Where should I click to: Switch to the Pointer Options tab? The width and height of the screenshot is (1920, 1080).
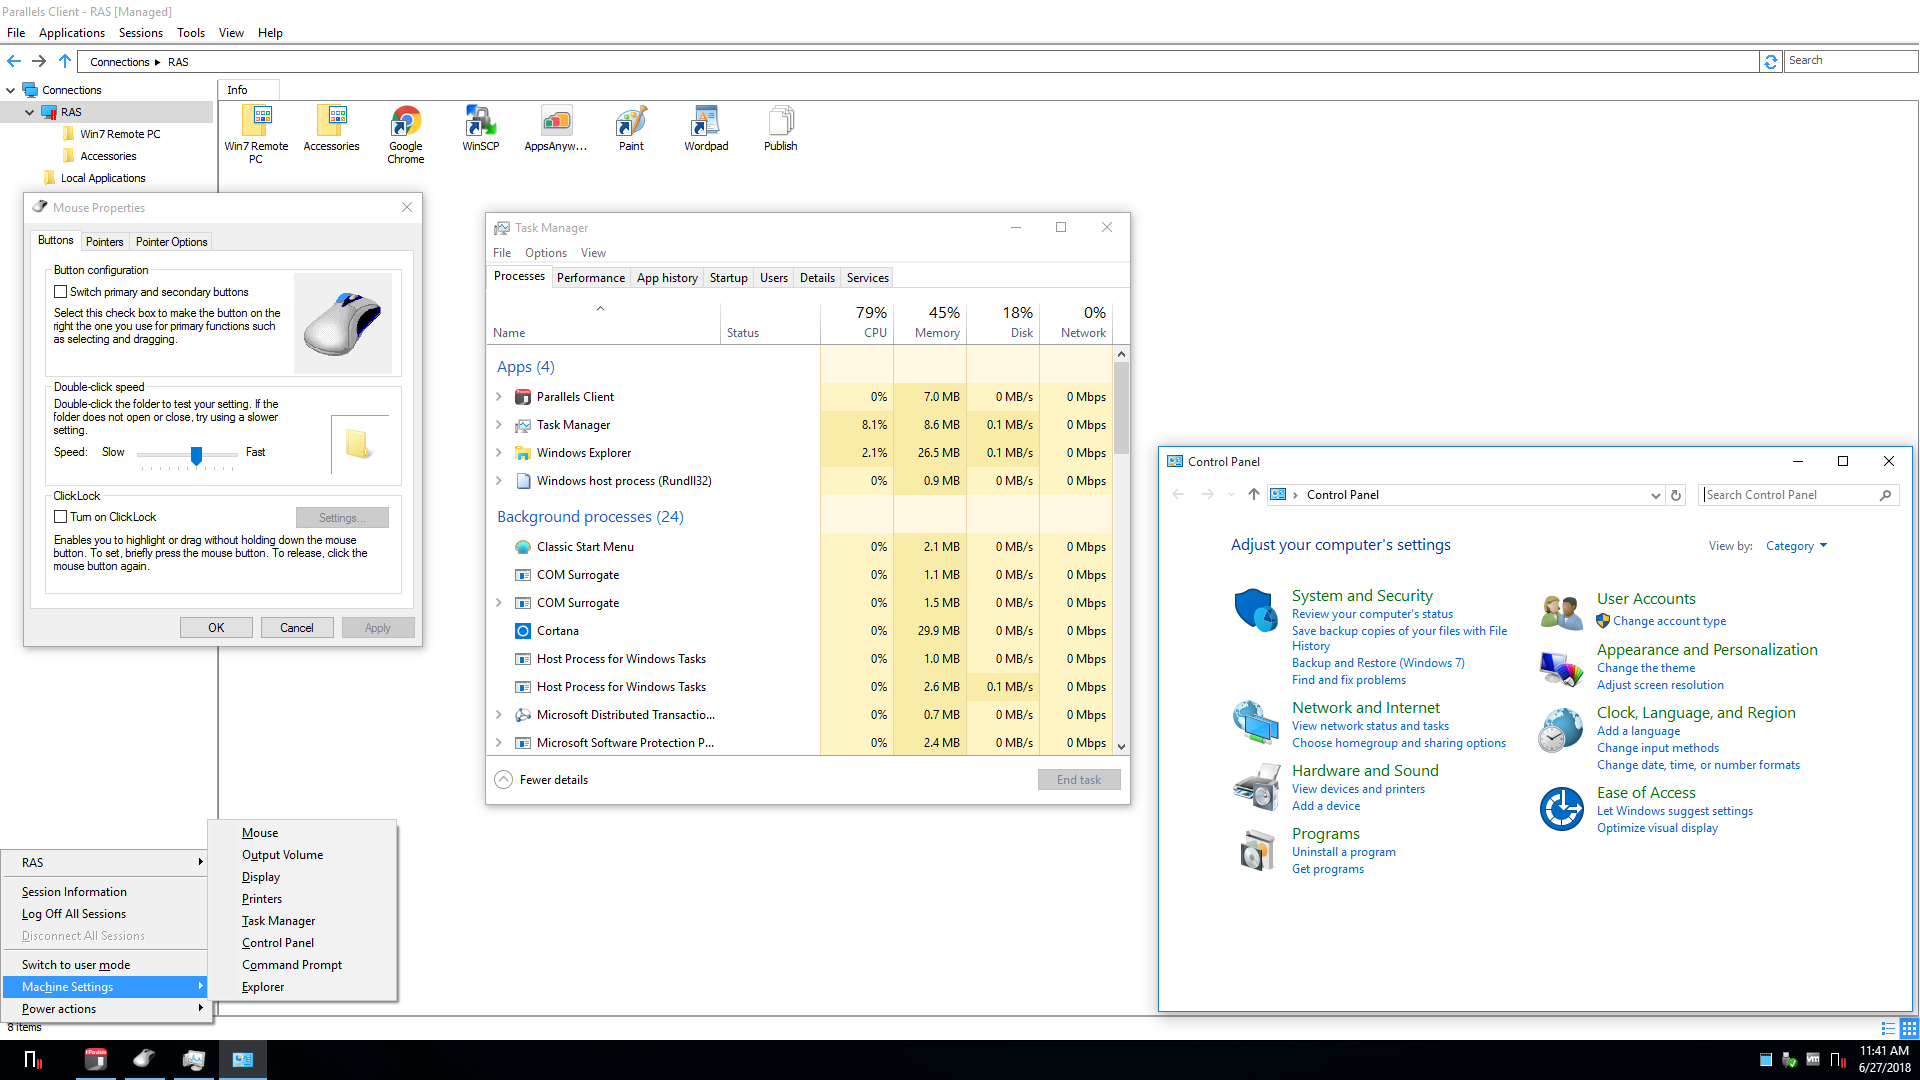tap(172, 242)
